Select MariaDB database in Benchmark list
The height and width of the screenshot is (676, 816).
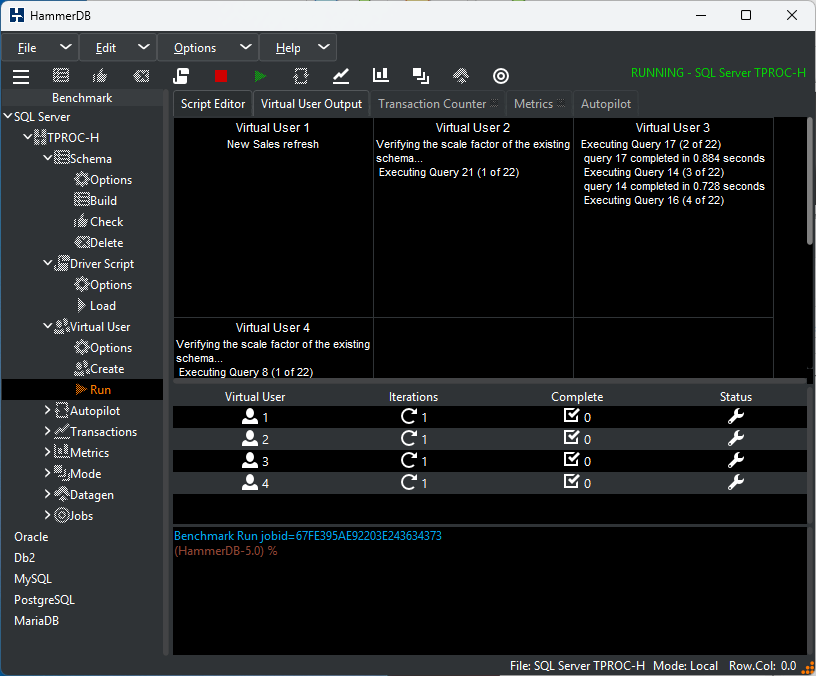click(x=36, y=620)
